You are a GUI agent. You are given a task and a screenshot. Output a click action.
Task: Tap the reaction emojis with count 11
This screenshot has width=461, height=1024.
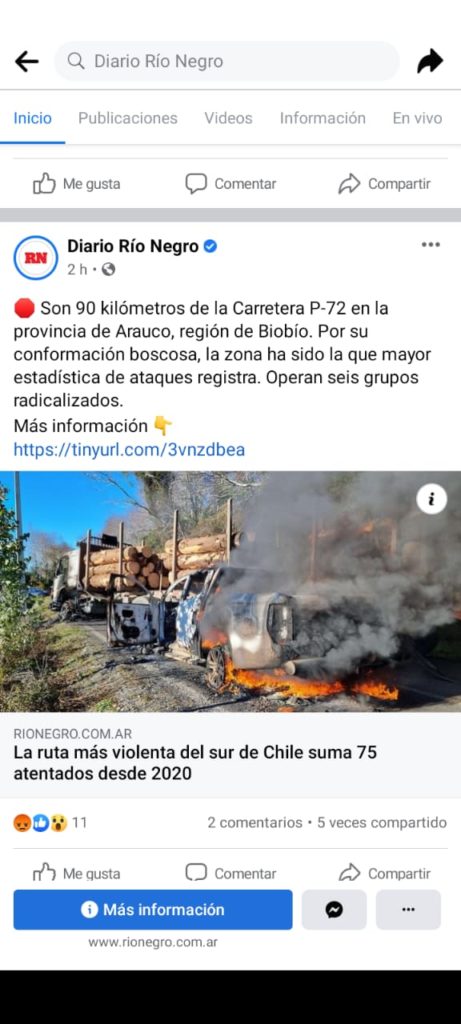50,823
